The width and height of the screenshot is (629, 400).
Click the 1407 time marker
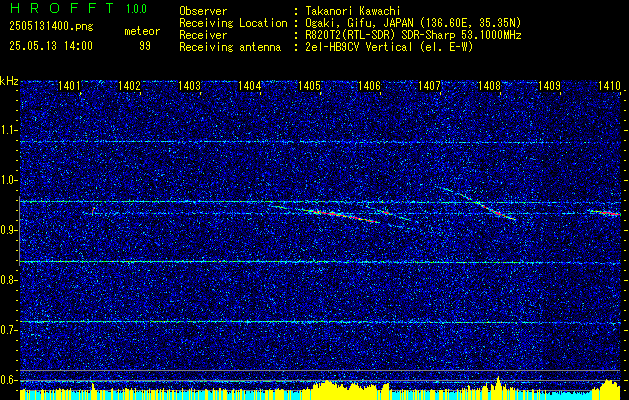[429, 85]
